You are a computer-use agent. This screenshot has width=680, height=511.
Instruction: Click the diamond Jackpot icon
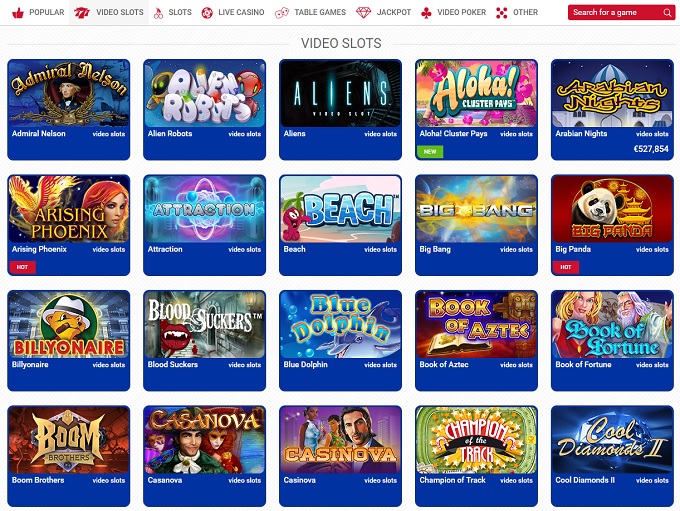[363, 13]
